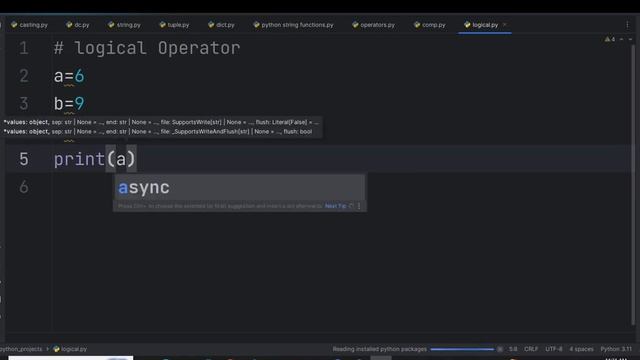The image size is (640, 360).
Task: Click line number 6 in gutter
Action: (x=24, y=187)
